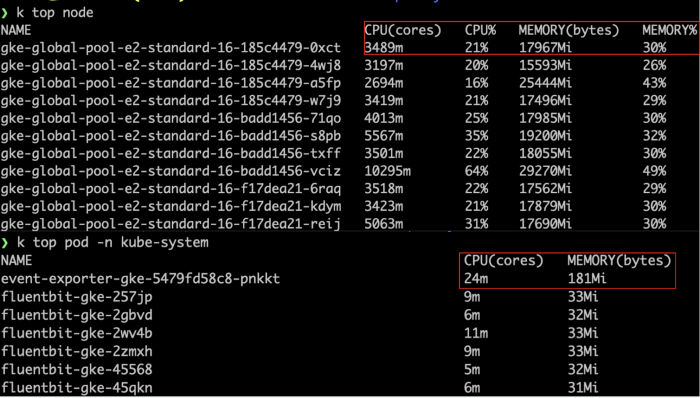Click the NAME header above the pod list
Viewport: 700px width, 398px height.
coord(16,261)
